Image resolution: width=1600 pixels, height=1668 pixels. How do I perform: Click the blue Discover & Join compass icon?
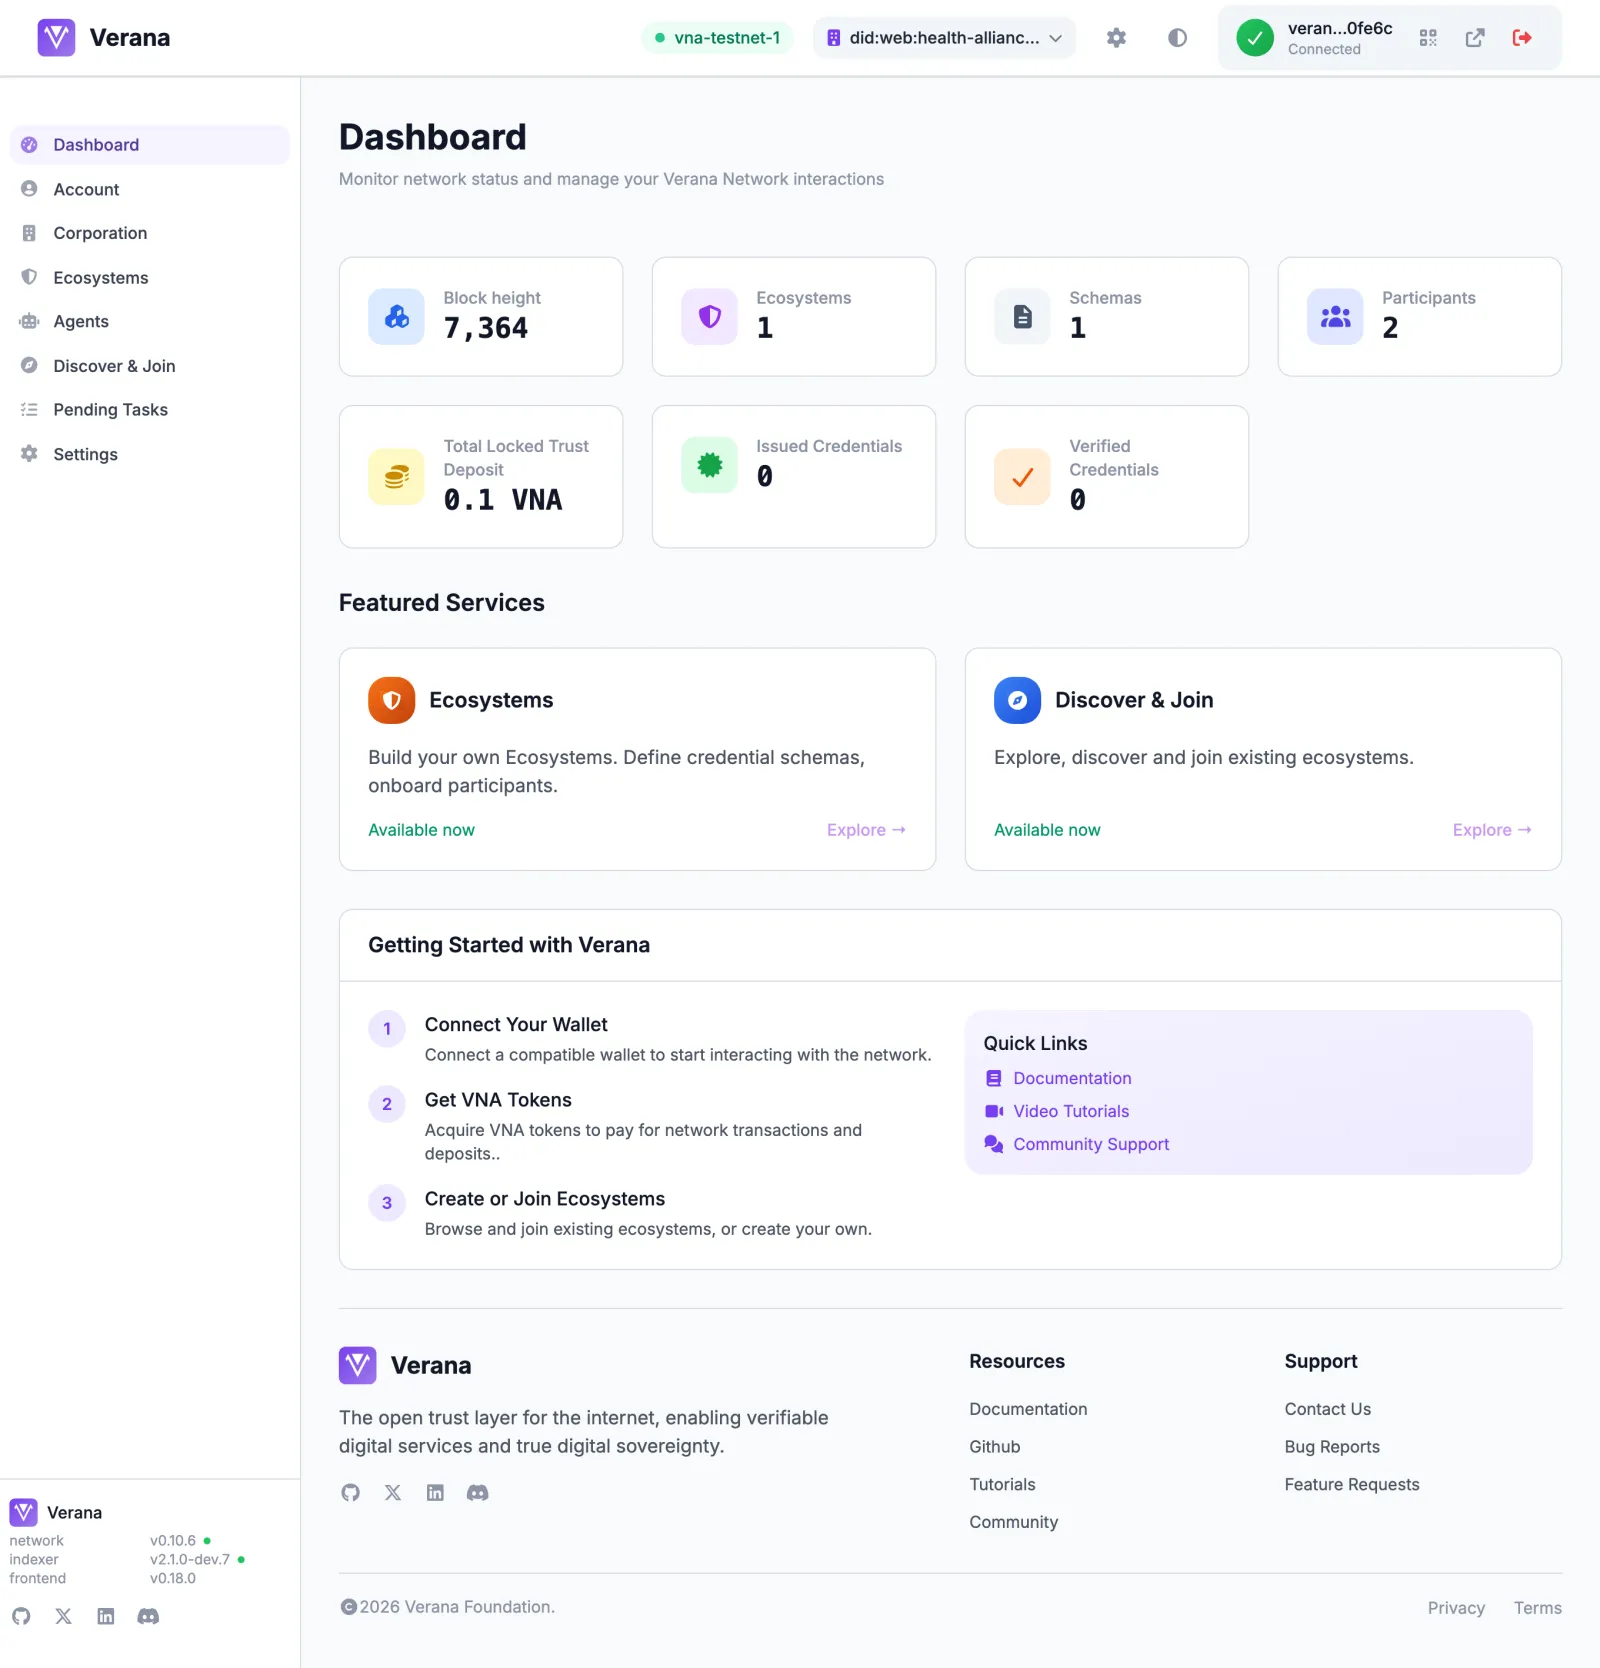(x=1017, y=700)
